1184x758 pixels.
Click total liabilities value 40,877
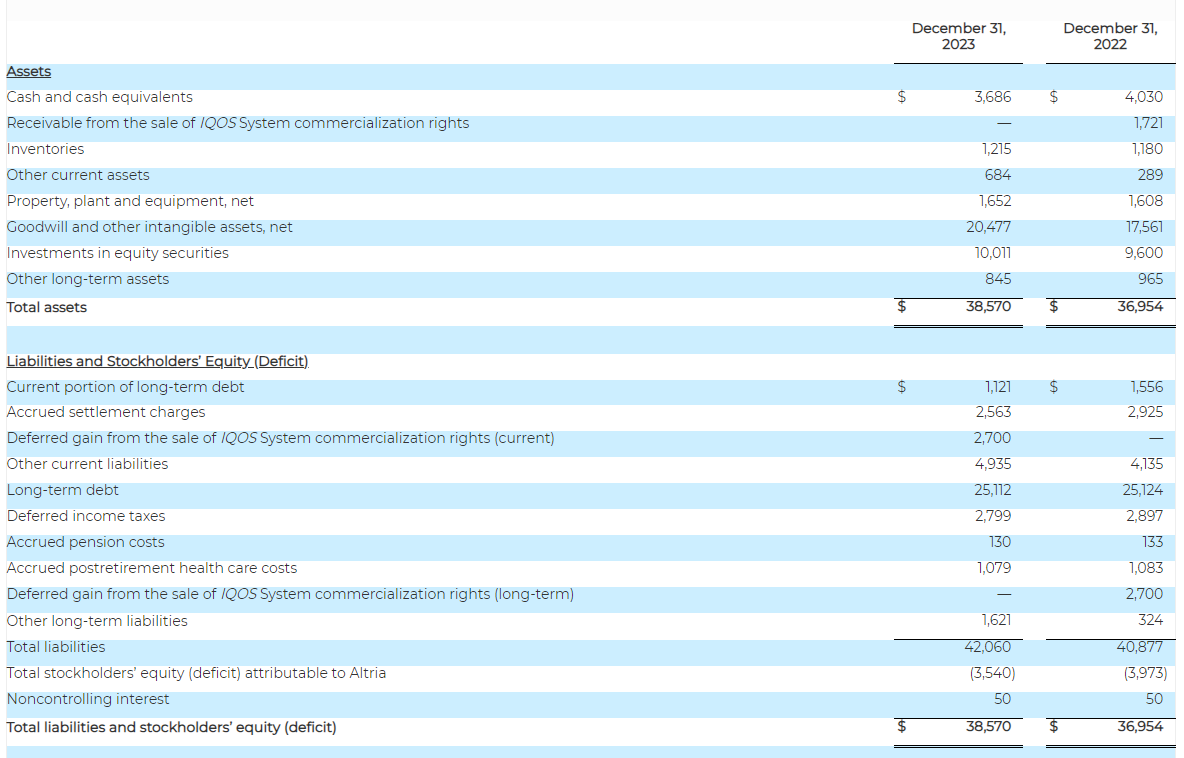[1140, 647]
